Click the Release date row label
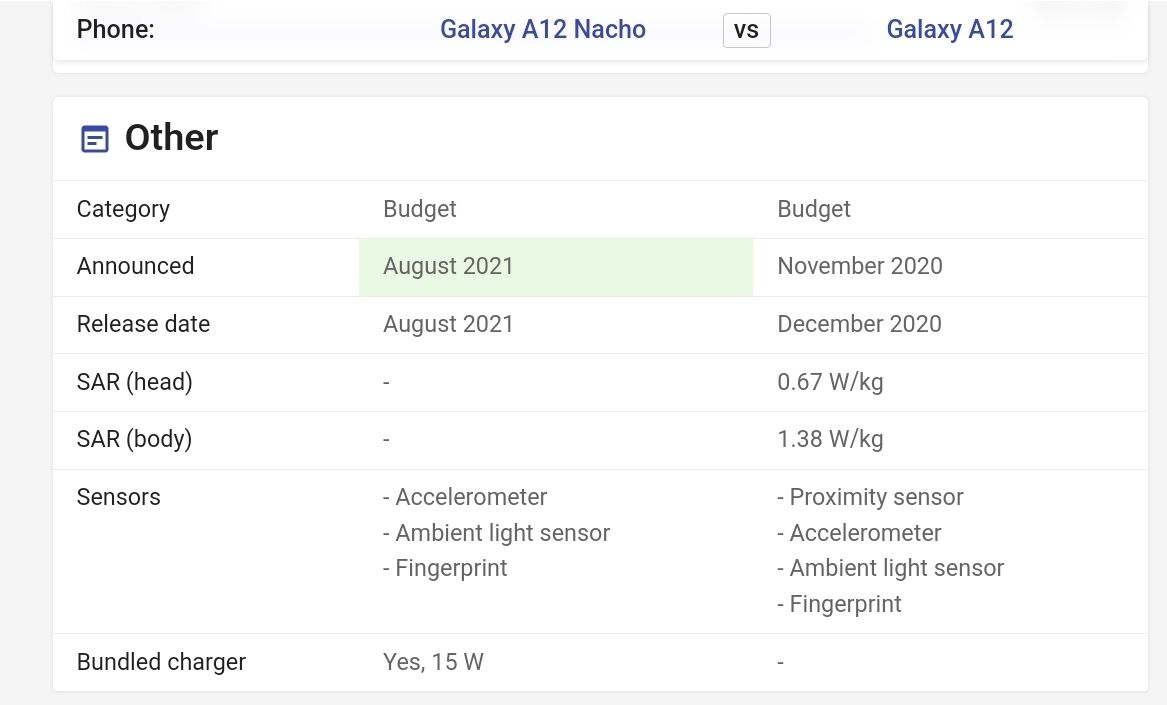1167x705 pixels. click(x=143, y=324)
